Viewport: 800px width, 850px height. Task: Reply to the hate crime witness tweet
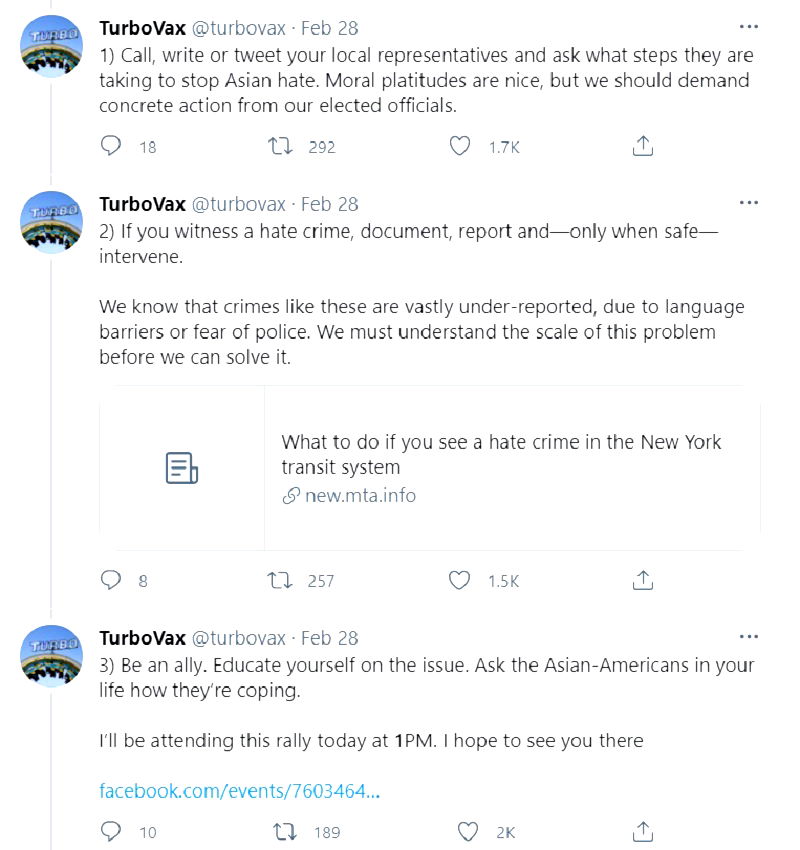pyautogui.click(x=112, y=580)
